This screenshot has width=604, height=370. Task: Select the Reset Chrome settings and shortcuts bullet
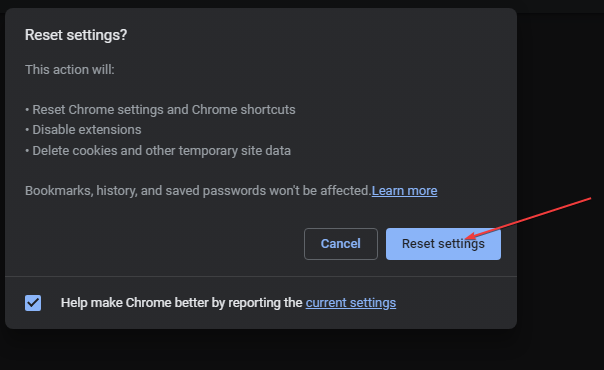[x=160, y=110]
